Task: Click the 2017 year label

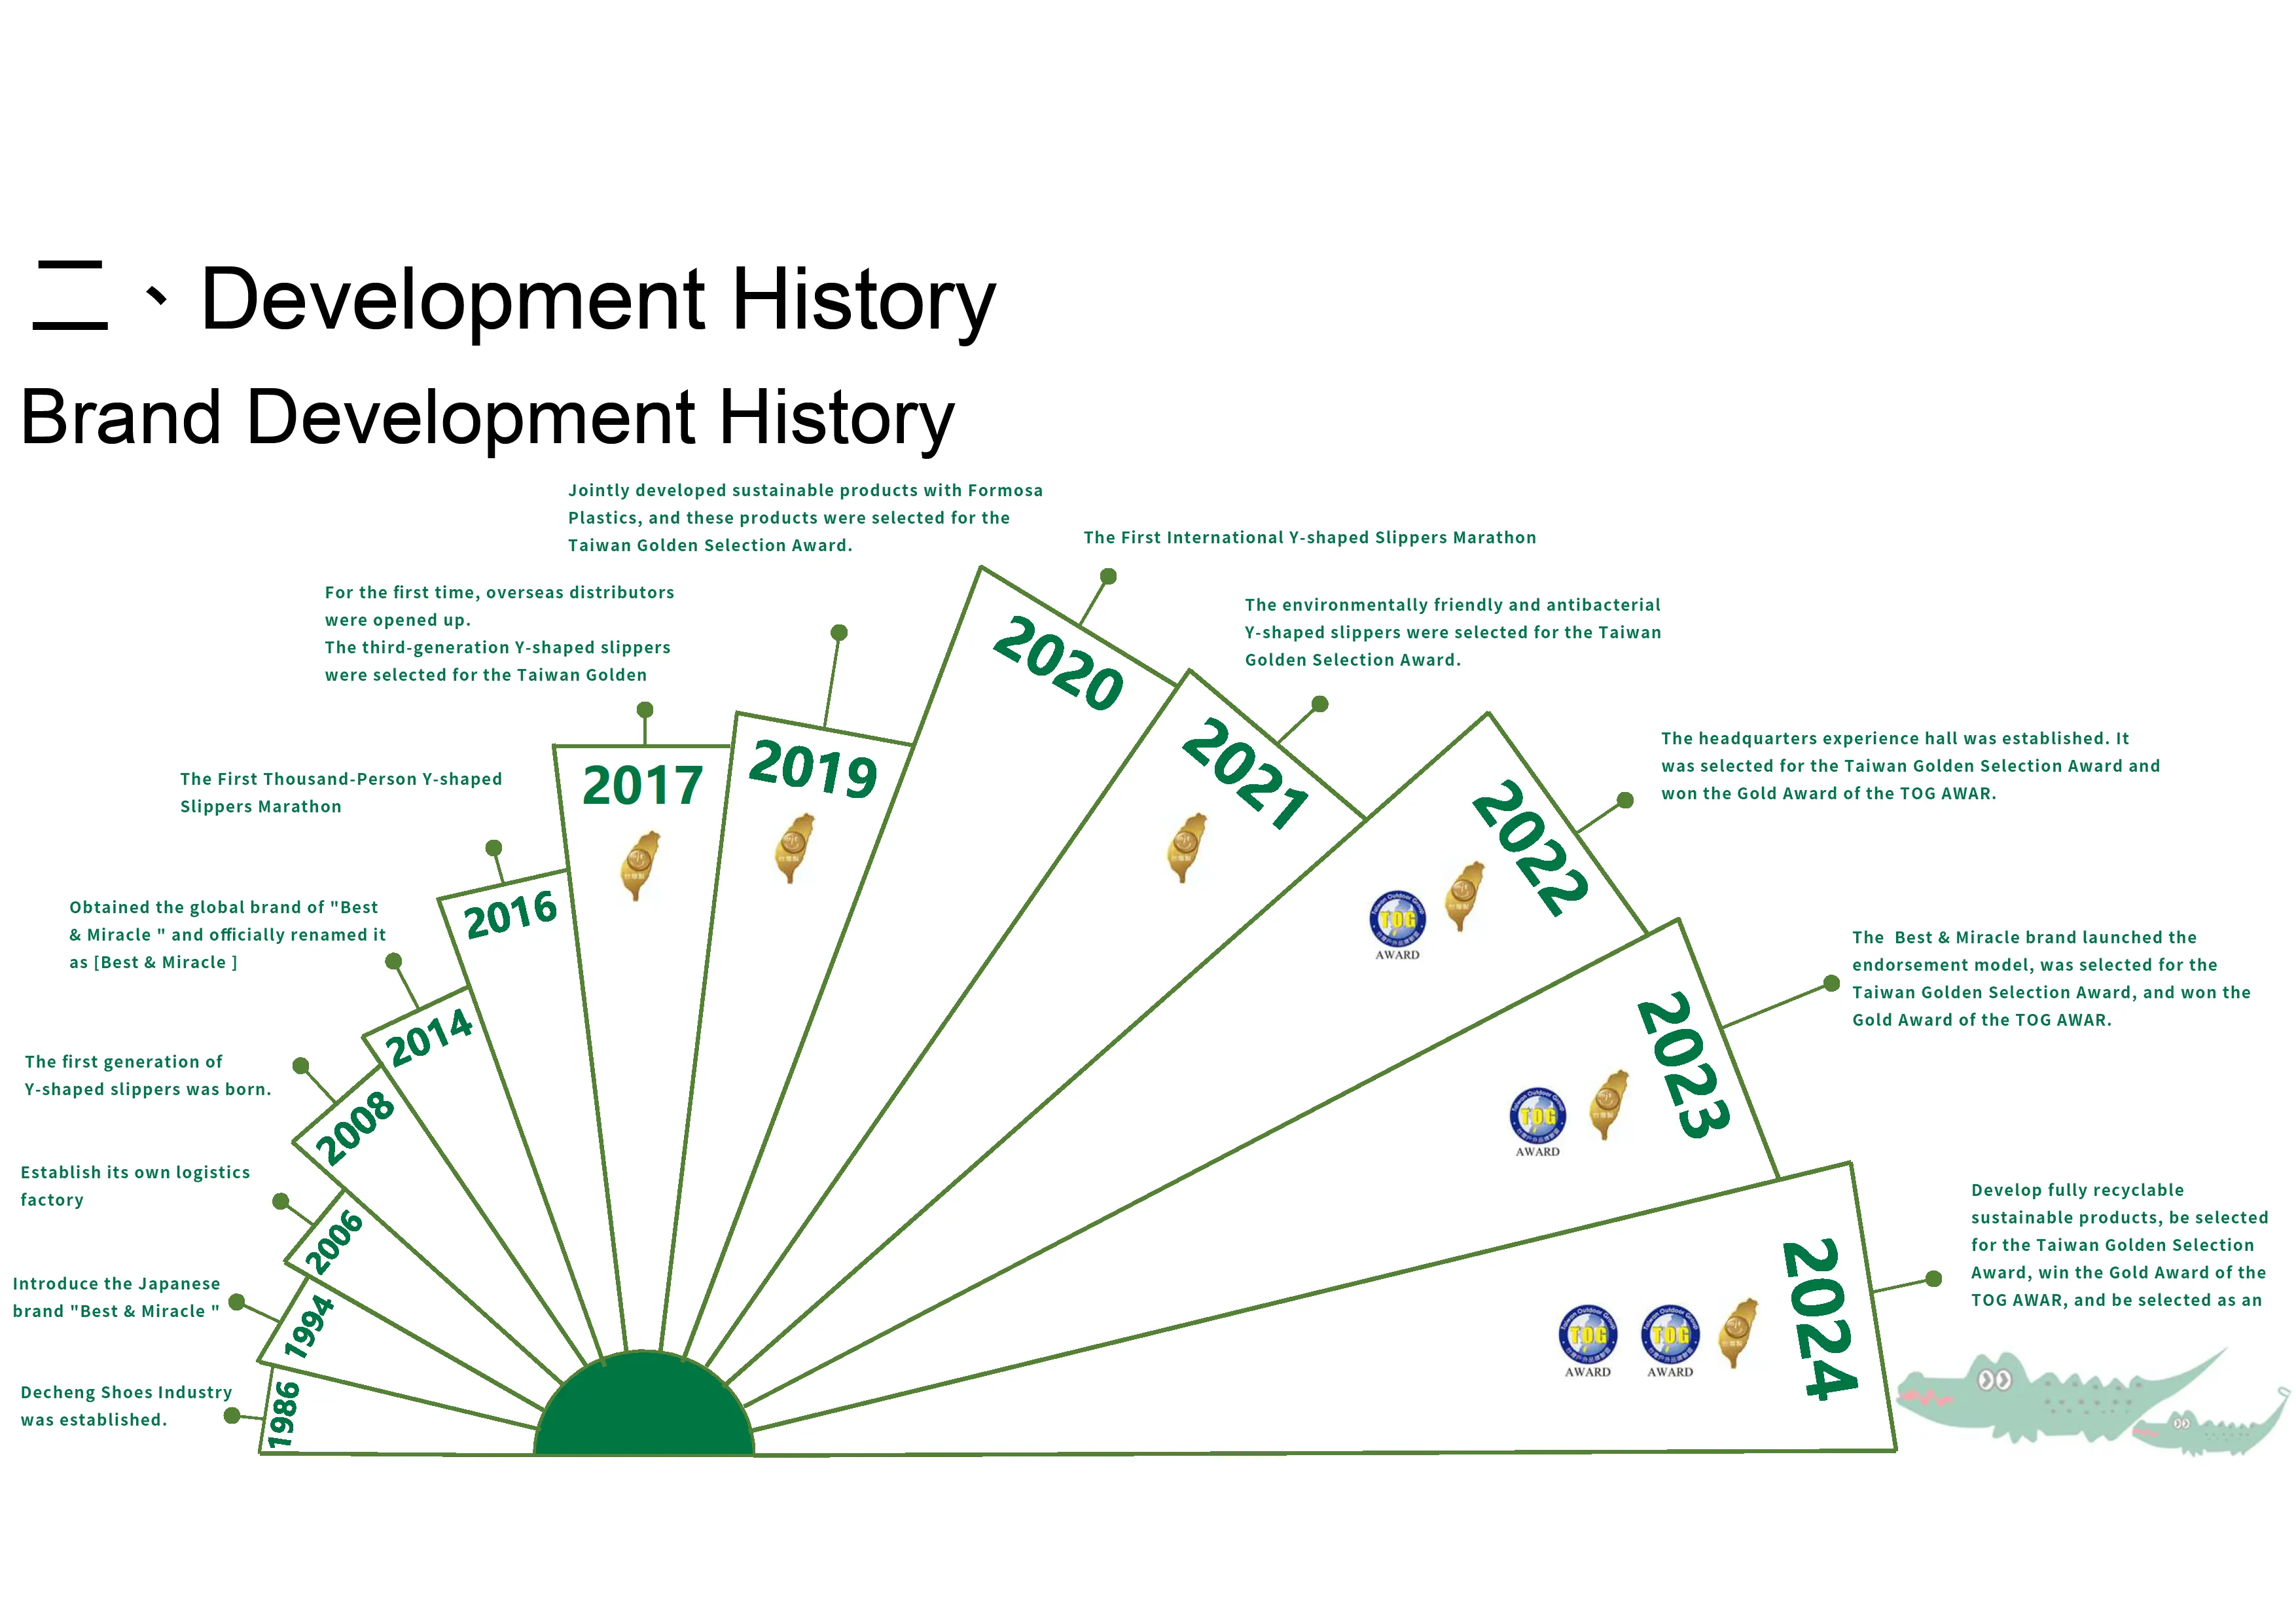Action: [x=642, y=785]
